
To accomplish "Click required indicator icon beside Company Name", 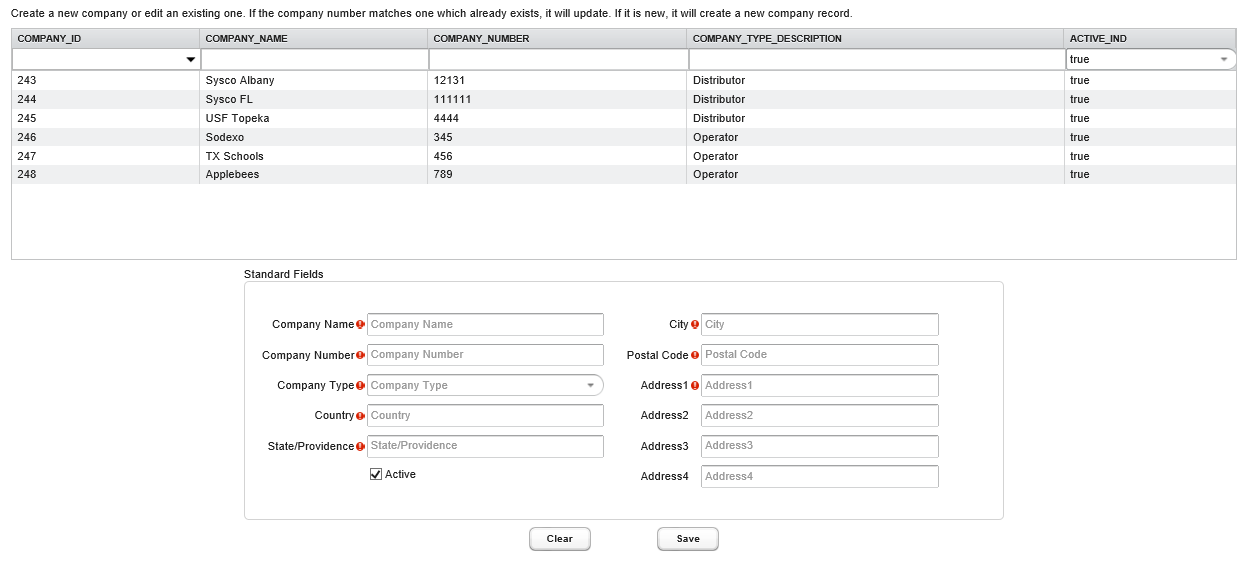I will [360, 325].
